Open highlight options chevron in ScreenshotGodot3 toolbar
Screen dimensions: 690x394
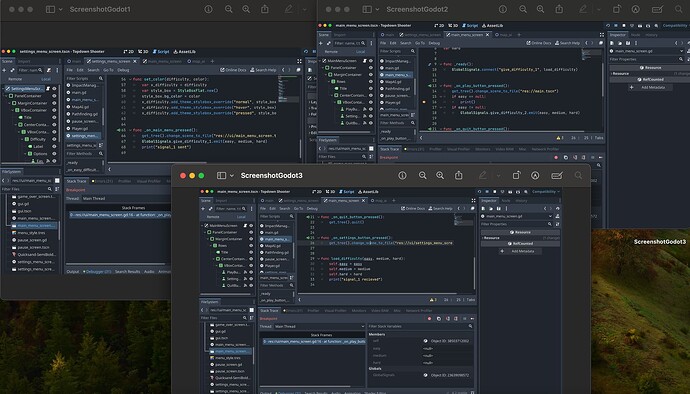pos(499,176)
